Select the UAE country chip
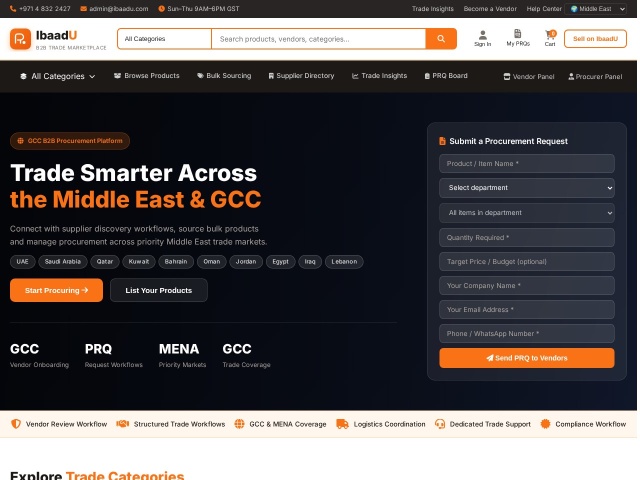This screenshot has height=480, width=640. [x=22, y=262]
